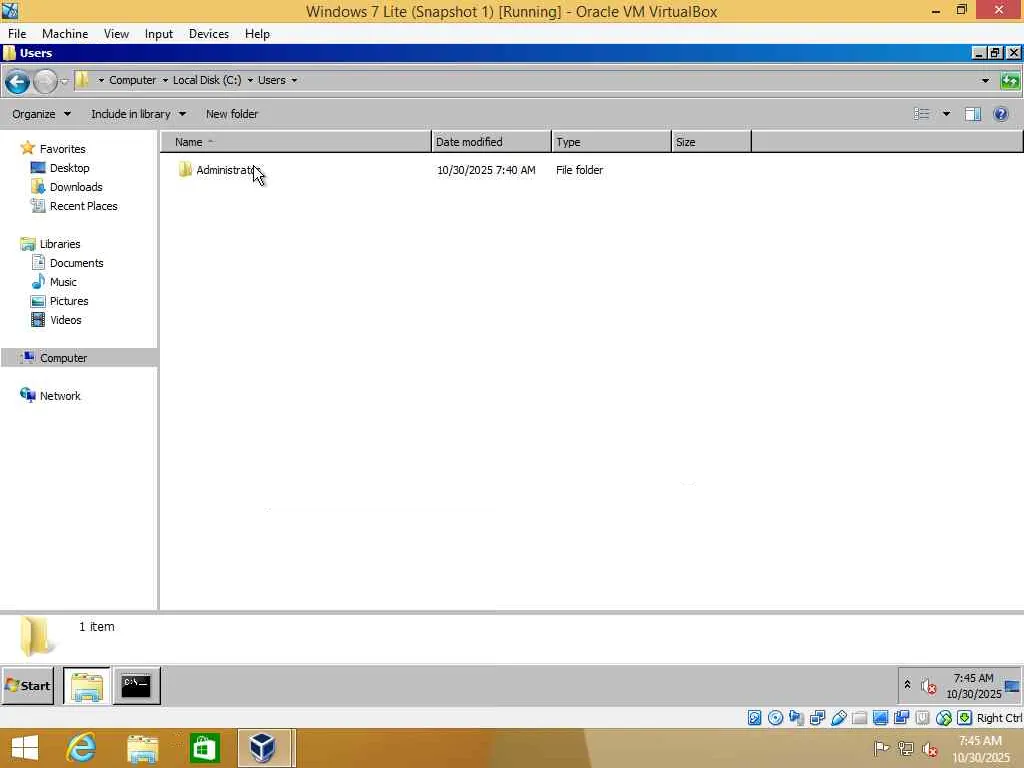Expand the arrow after Computer in address bar
The image size is (1024, 768).
165,80
